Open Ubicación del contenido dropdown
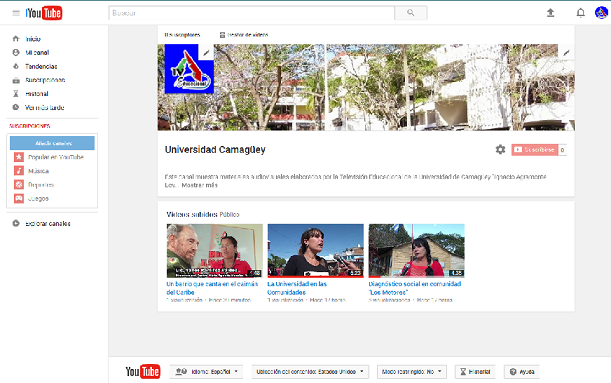The width and height of the screenshot is (611, 383). click(310, 372)
